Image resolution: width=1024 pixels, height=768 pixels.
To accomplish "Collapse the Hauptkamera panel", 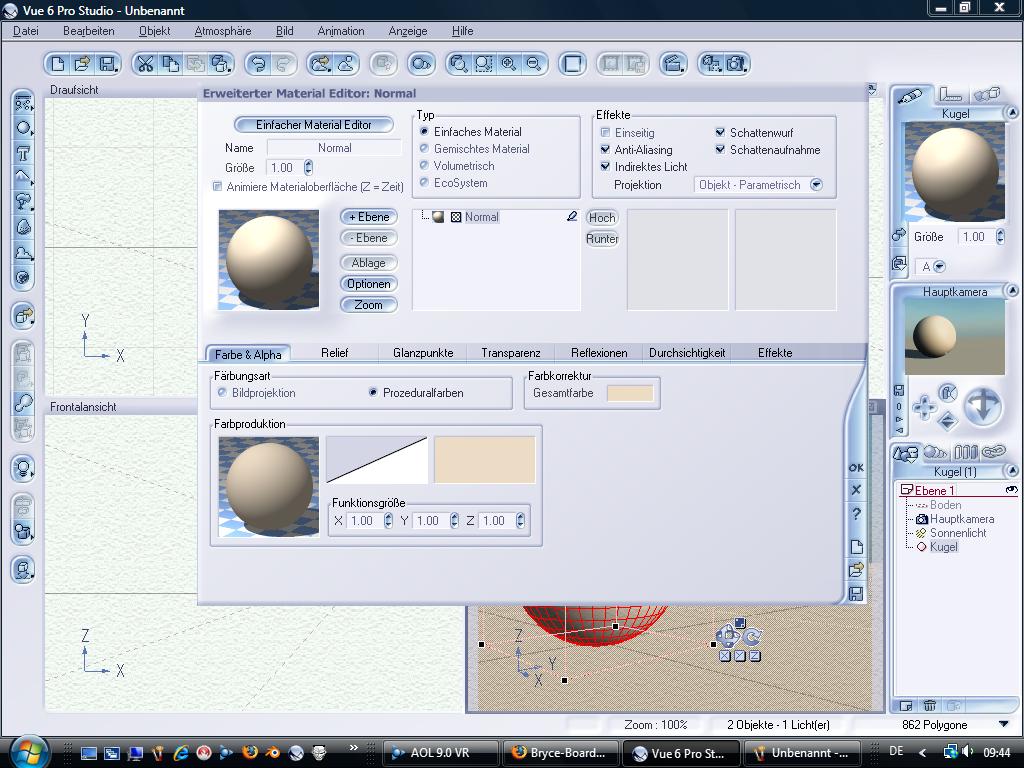I will pyautogui.click(x=1012, y=290).
